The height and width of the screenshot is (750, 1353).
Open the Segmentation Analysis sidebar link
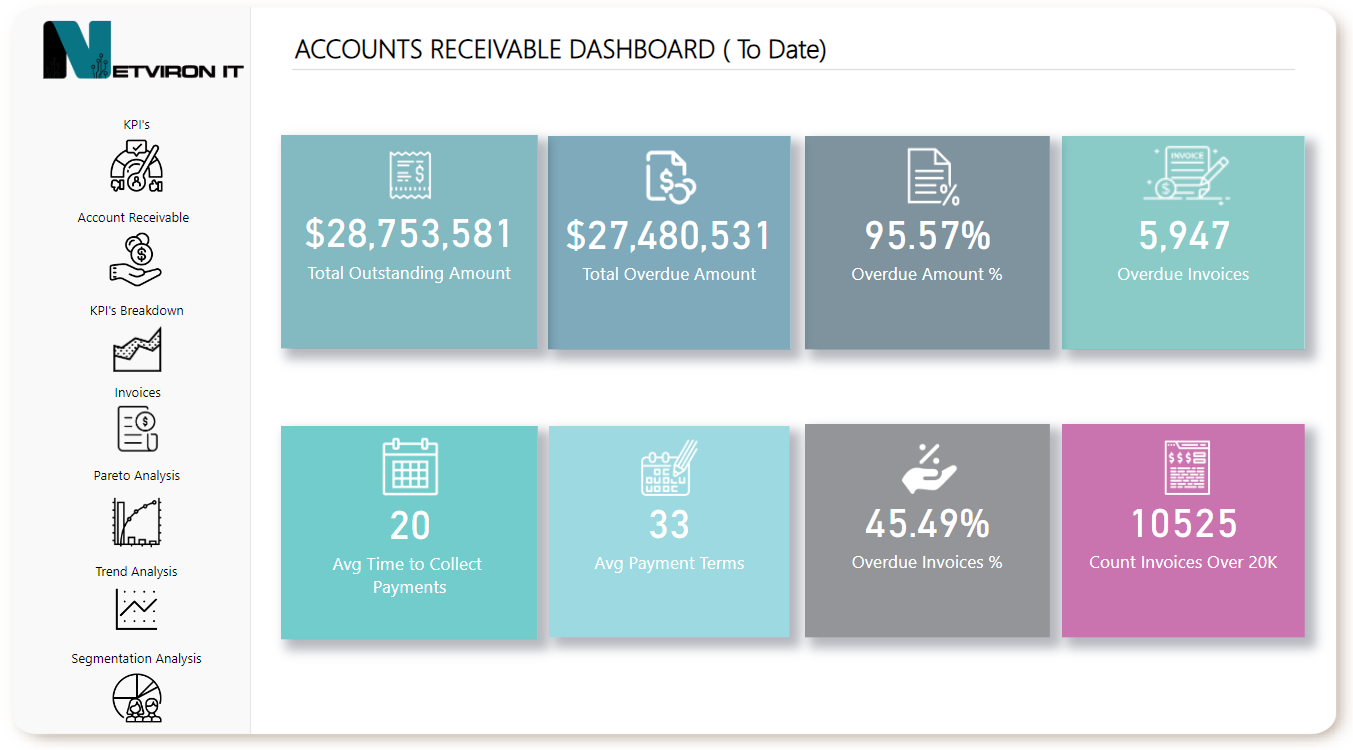click(136, 658)
